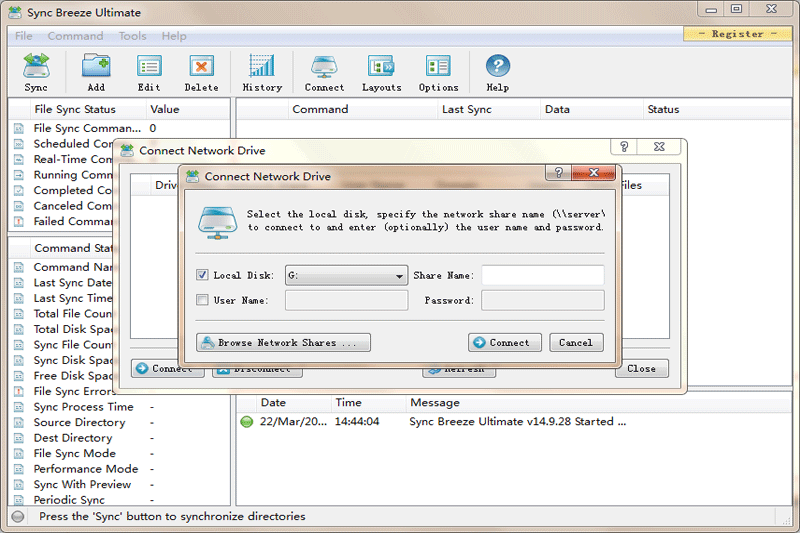The image size is (800, 533).
Task: Cancel the Connect Network Drive dialog
Action: coord(577,343)
